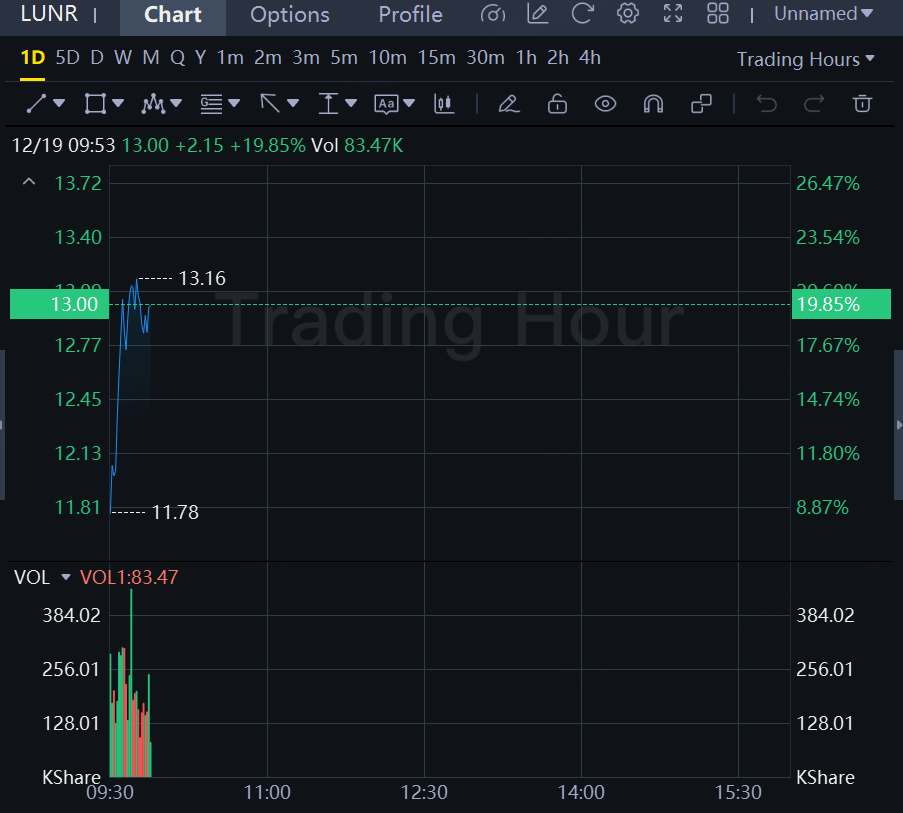The height and width of the screenshot is (813, 903).
Task: Select the wave pattern drawing tool
Action: (x=153, y=104)
